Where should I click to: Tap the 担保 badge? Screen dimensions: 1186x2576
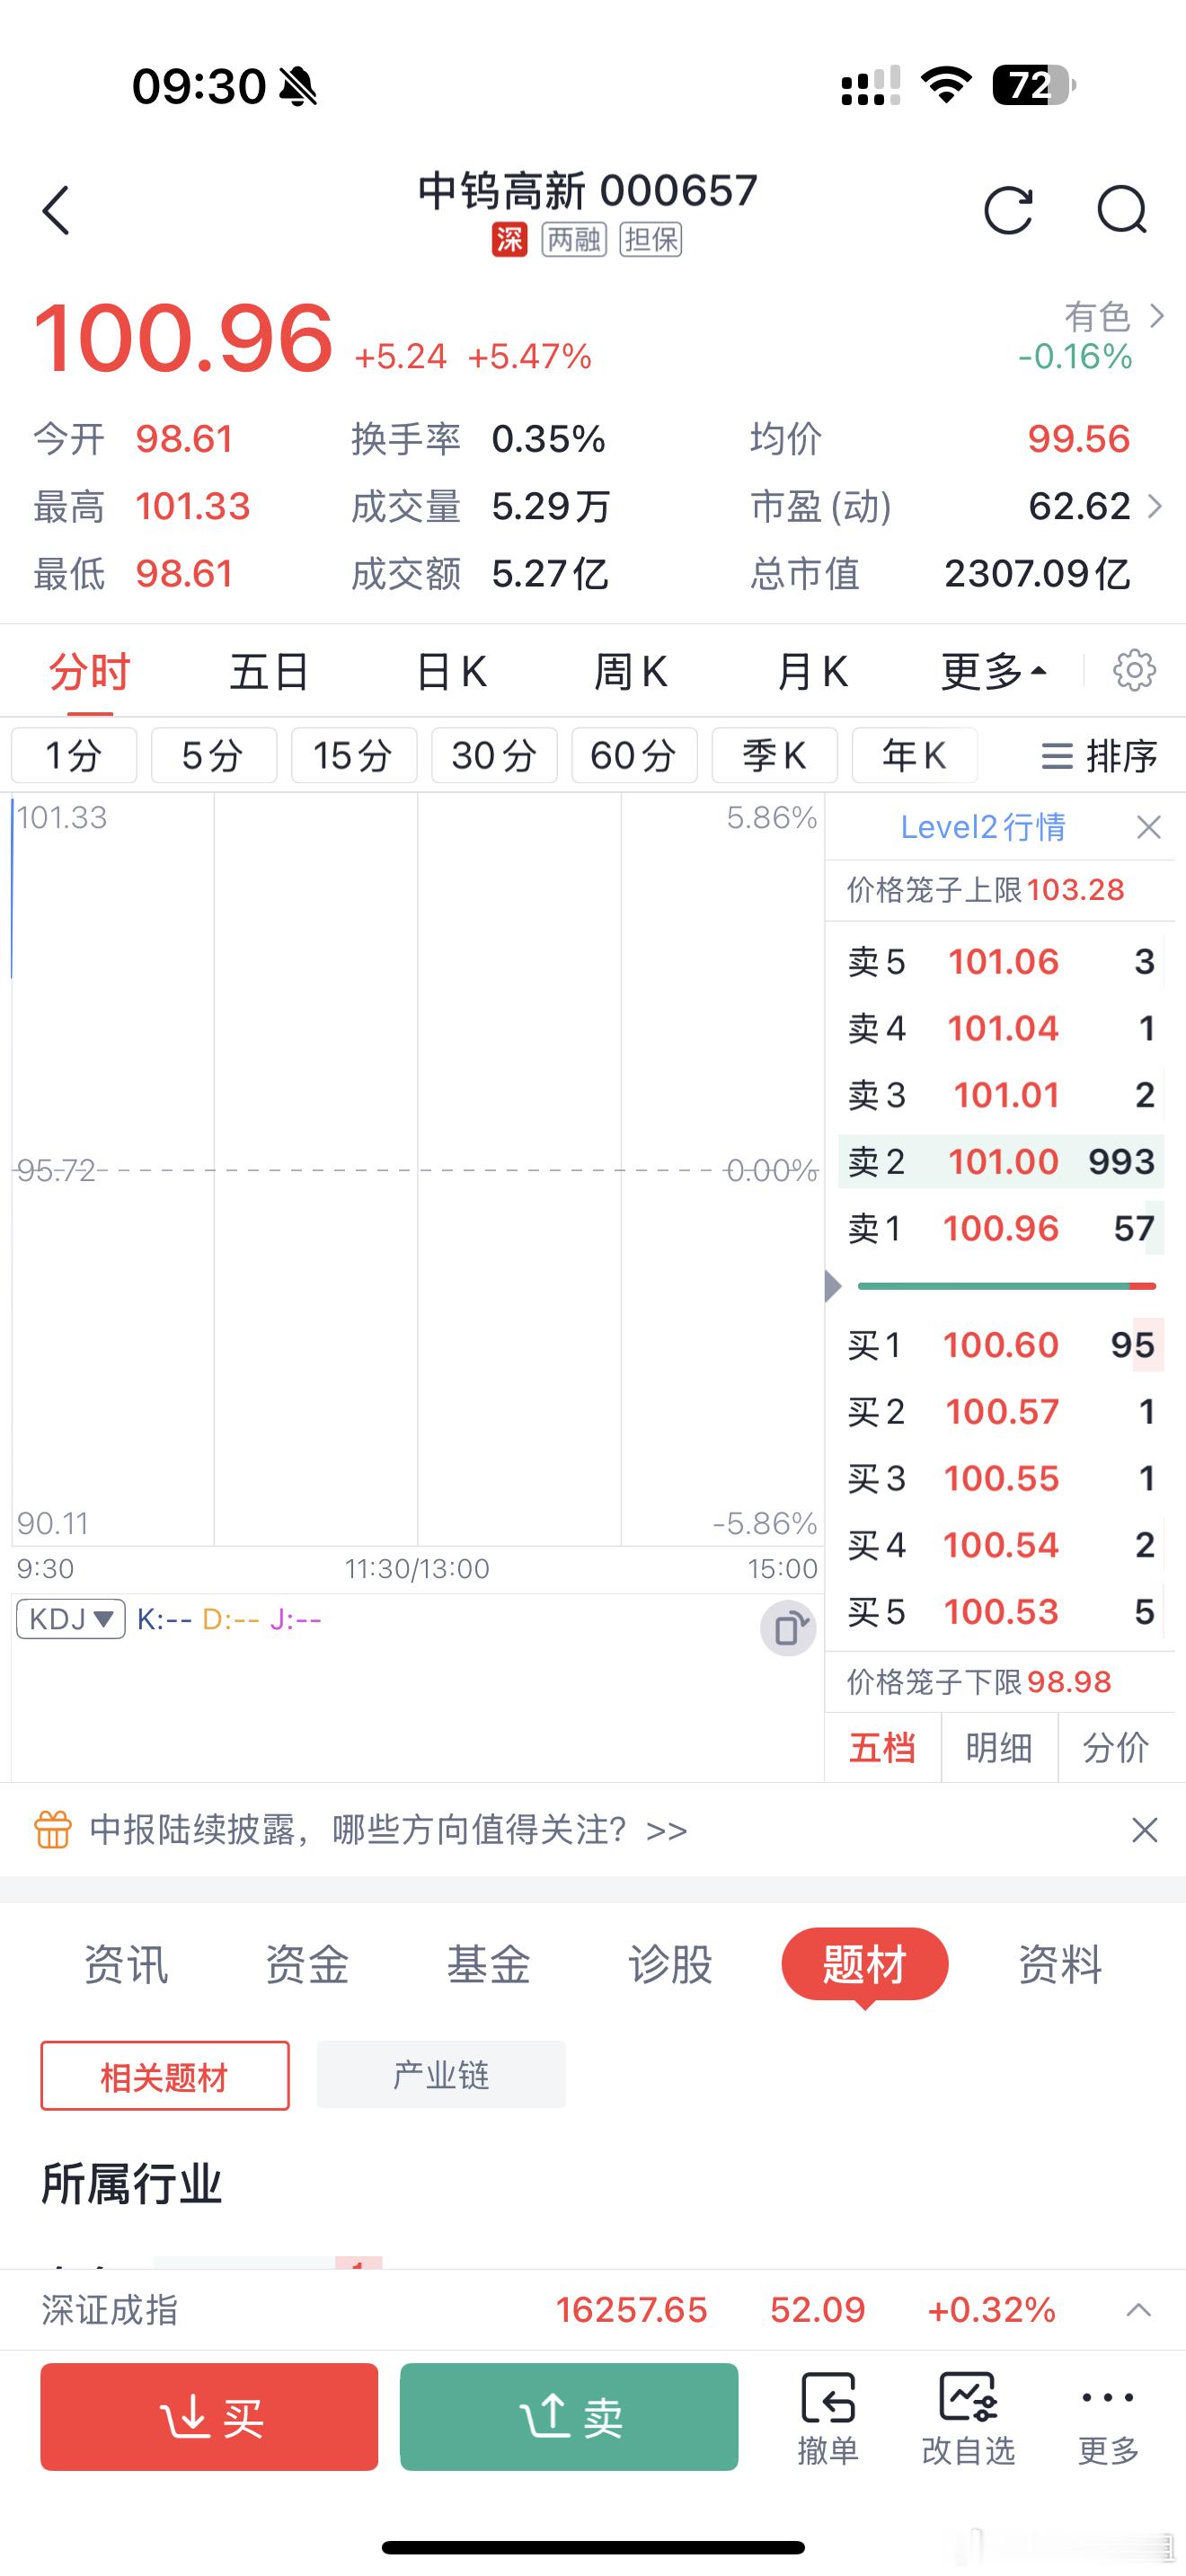click(651, 239)
